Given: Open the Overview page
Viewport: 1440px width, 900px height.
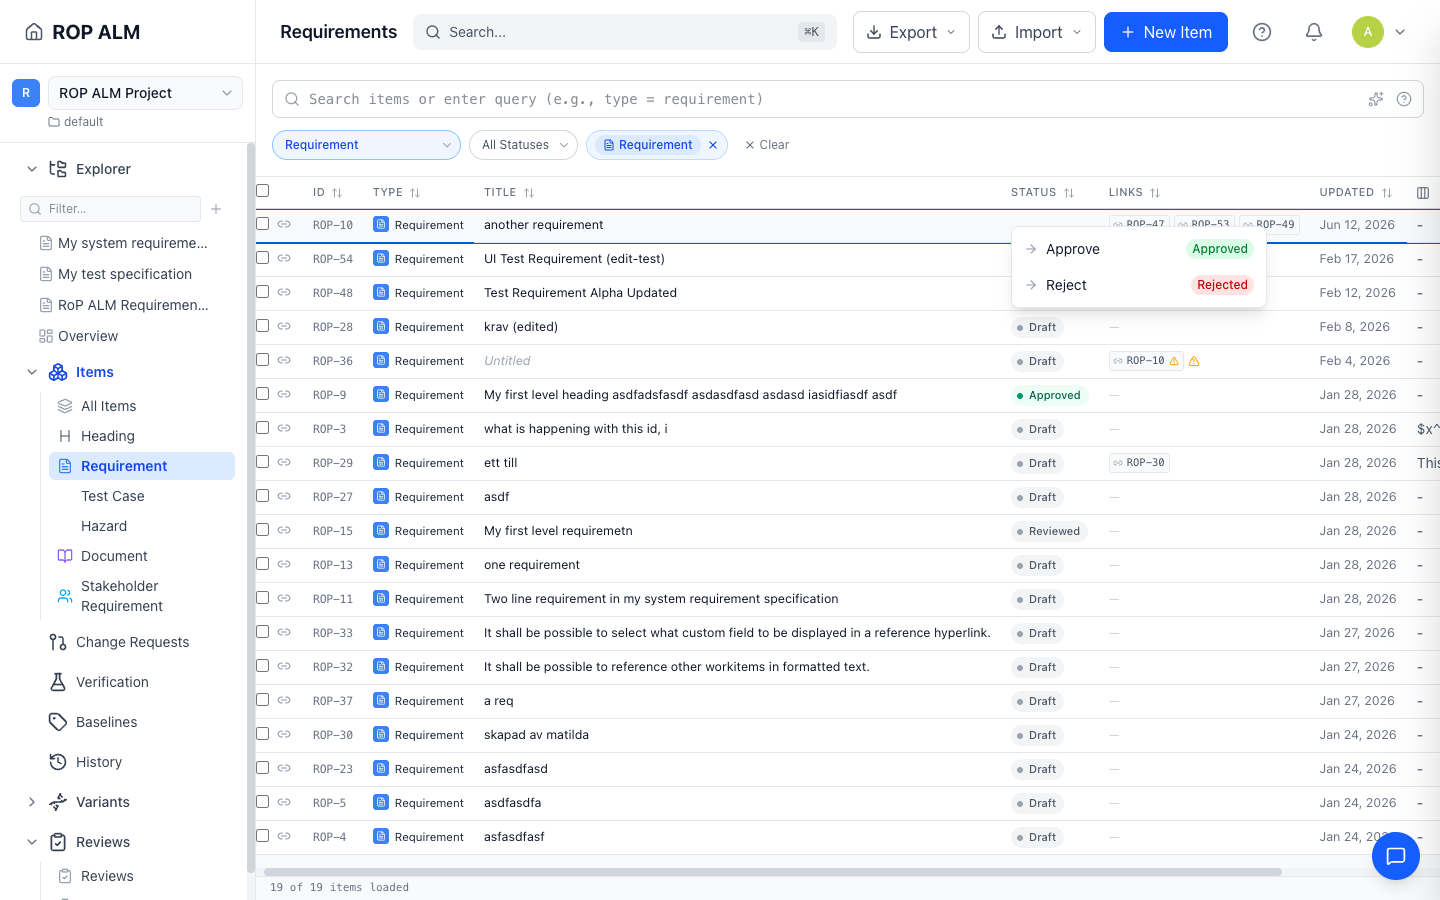Looking at the screenshot, I should 88,336.
